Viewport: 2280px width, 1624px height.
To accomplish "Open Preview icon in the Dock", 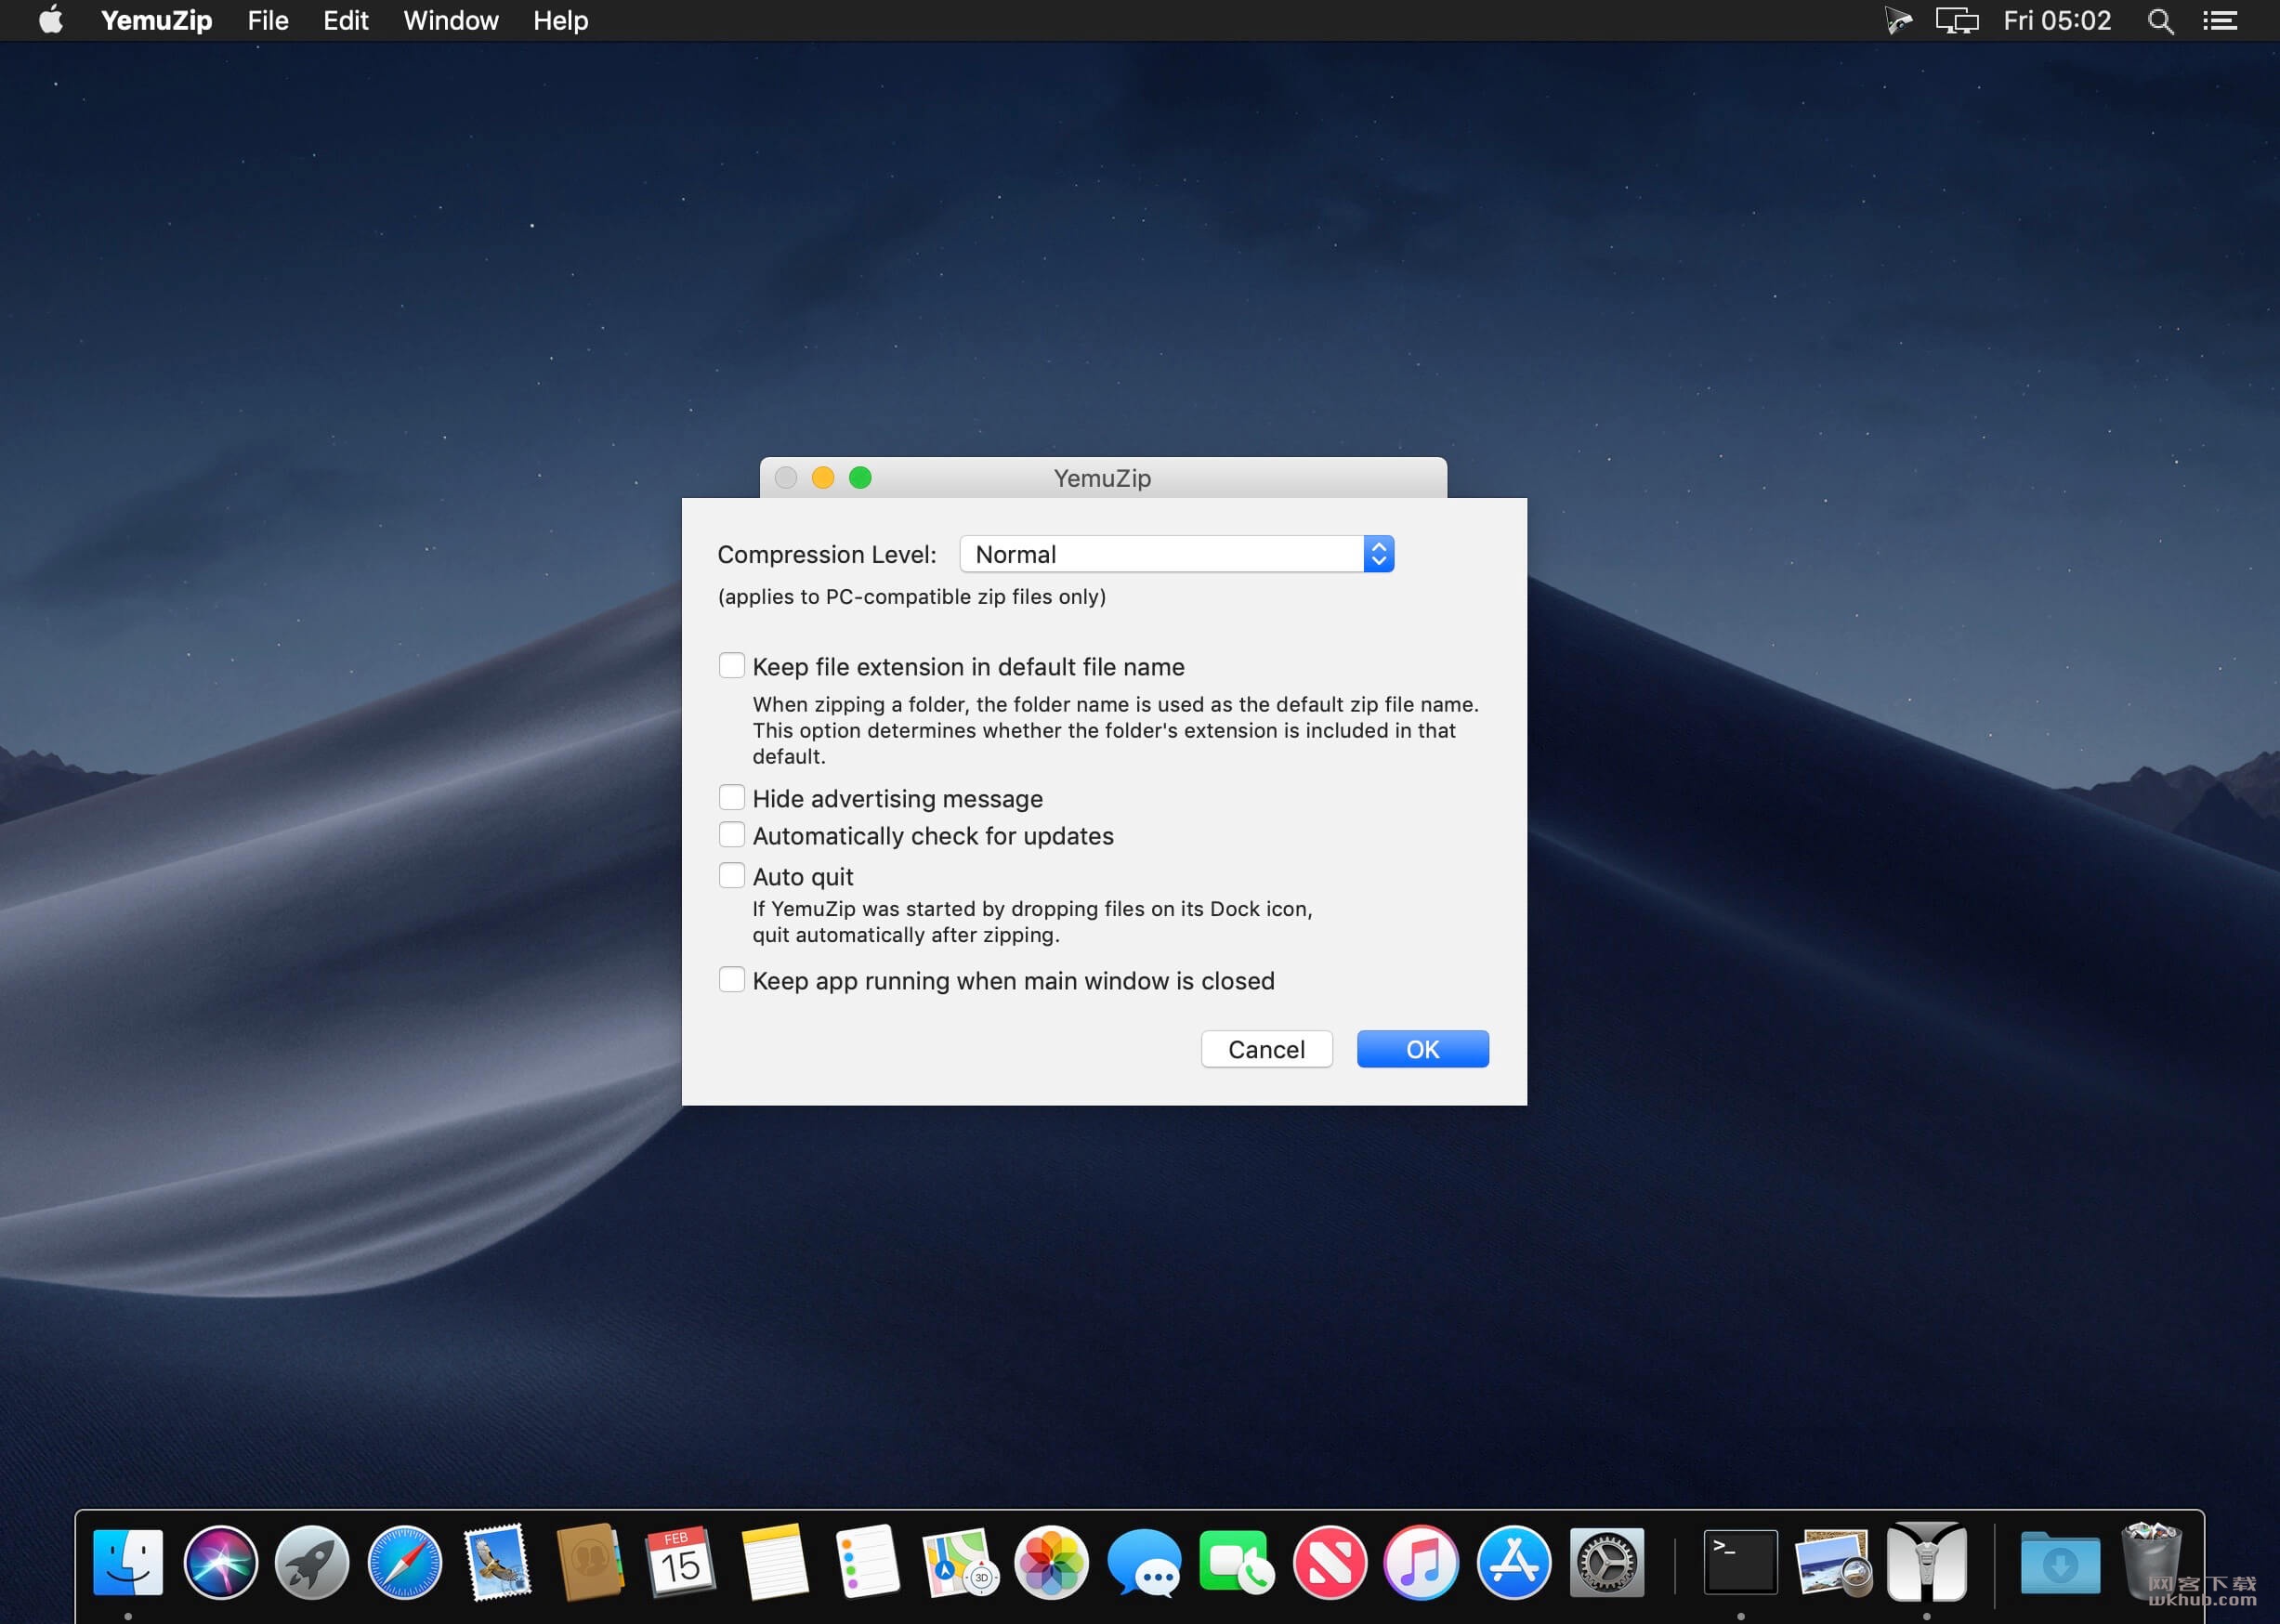I will pyautogui.click(x=1833, y=1562).
